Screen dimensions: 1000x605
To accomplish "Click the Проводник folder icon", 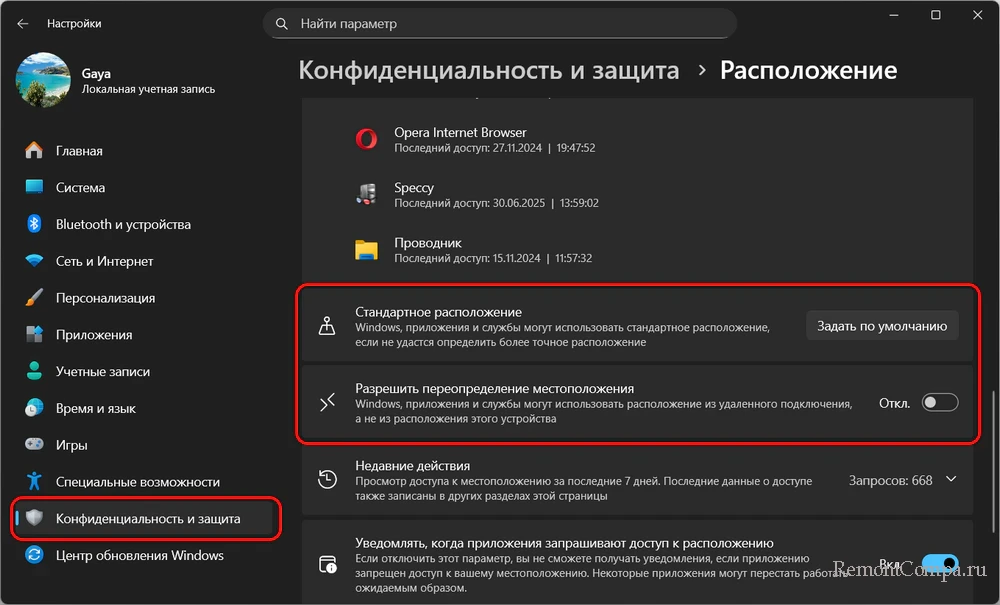I will pos(367,250).
